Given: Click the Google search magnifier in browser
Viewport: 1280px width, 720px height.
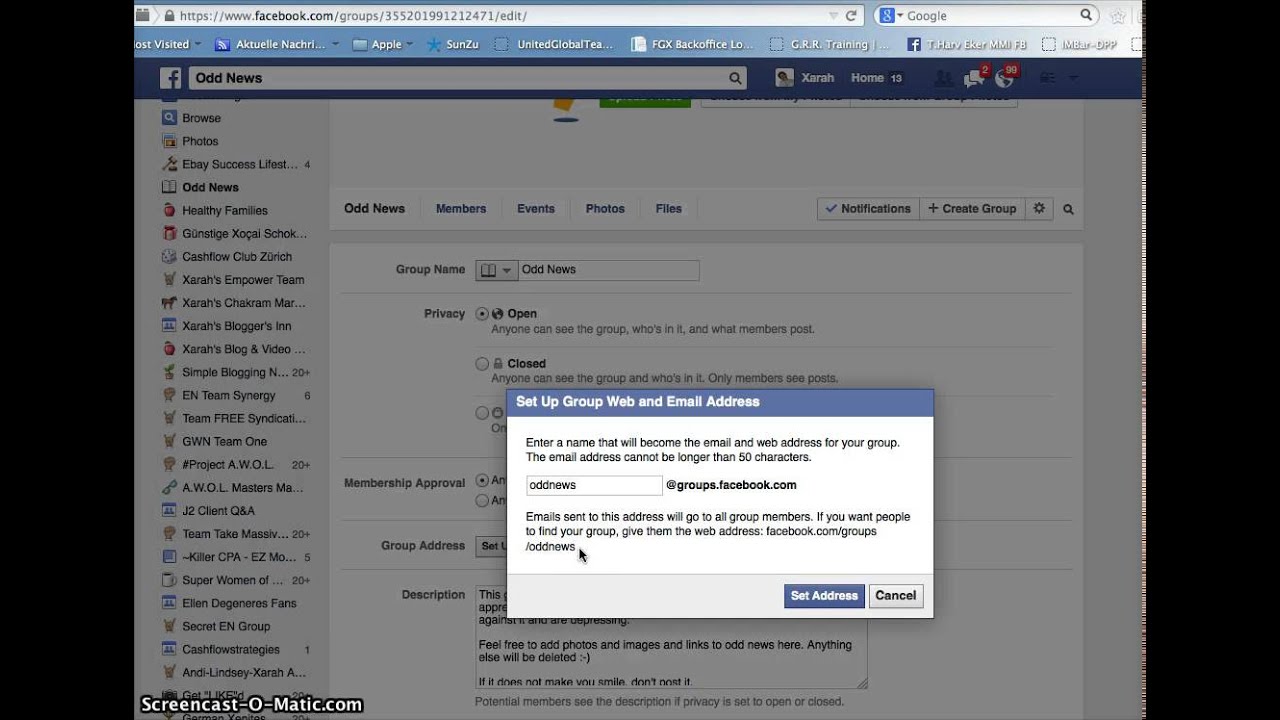Looking at the screenshot, I should [1086, 15].
